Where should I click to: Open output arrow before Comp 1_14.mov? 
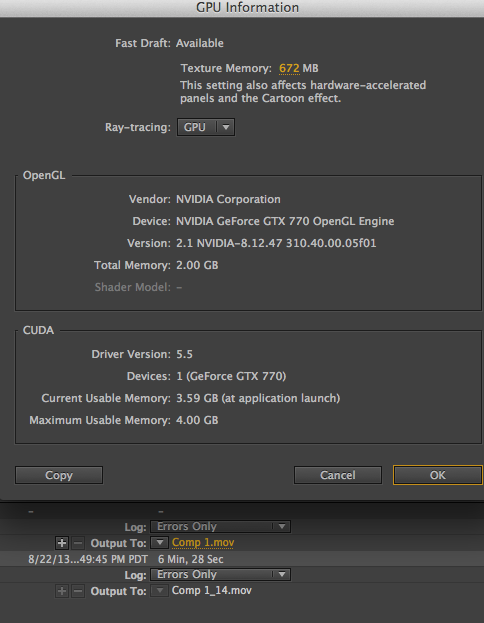point(159,590)
